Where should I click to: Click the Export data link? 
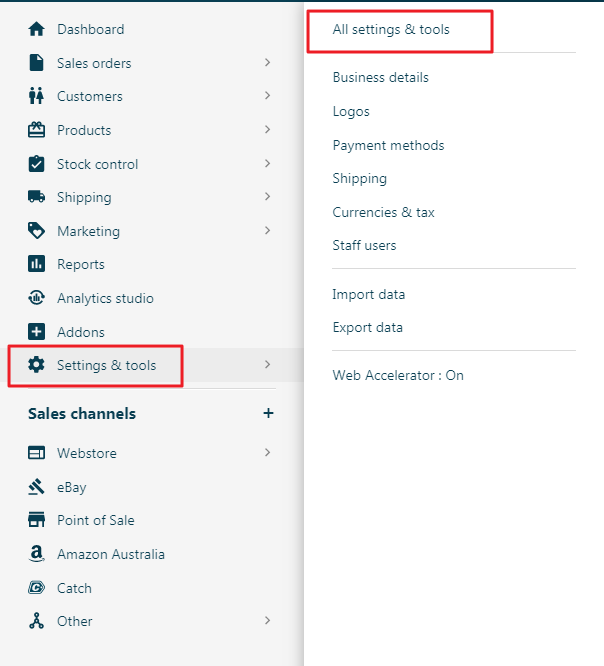[367, 327]
